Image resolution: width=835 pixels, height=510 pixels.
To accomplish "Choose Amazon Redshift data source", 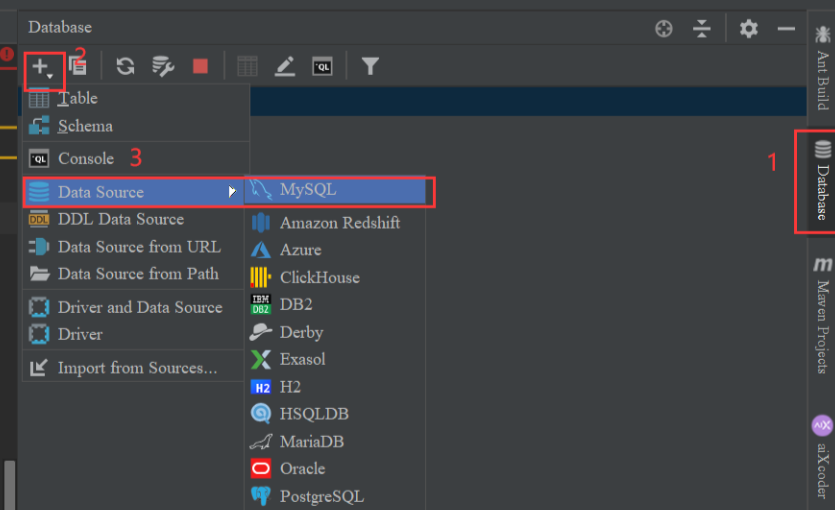I will click(335, 223).
